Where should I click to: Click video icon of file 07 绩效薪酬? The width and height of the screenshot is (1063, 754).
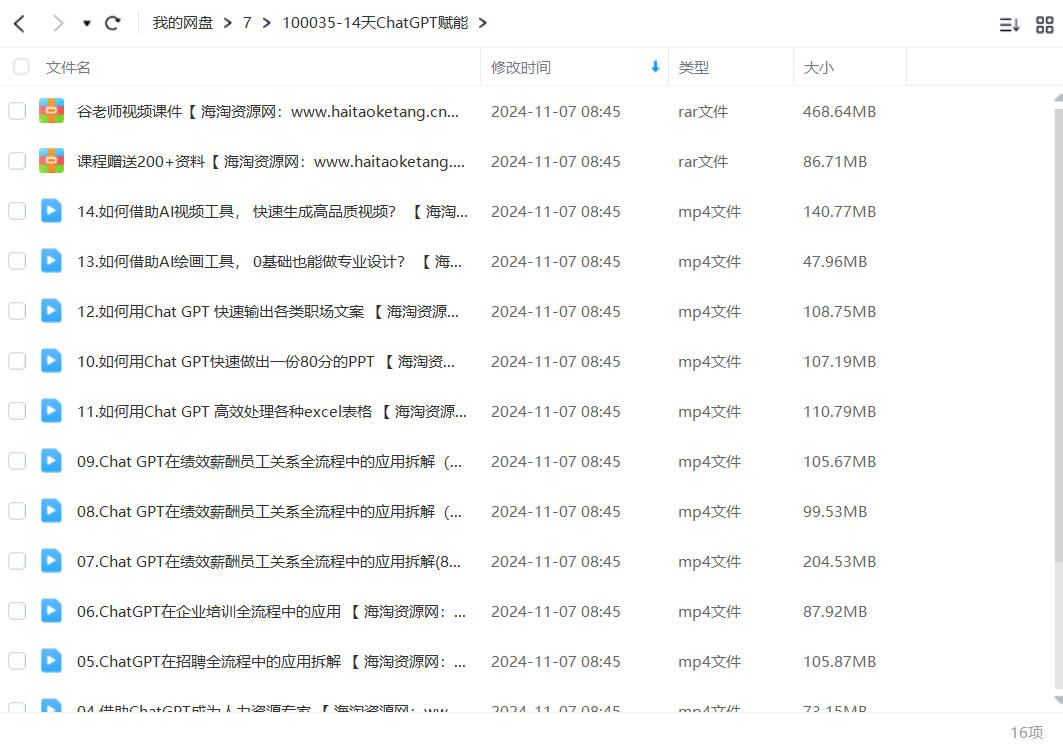point(52,561)
